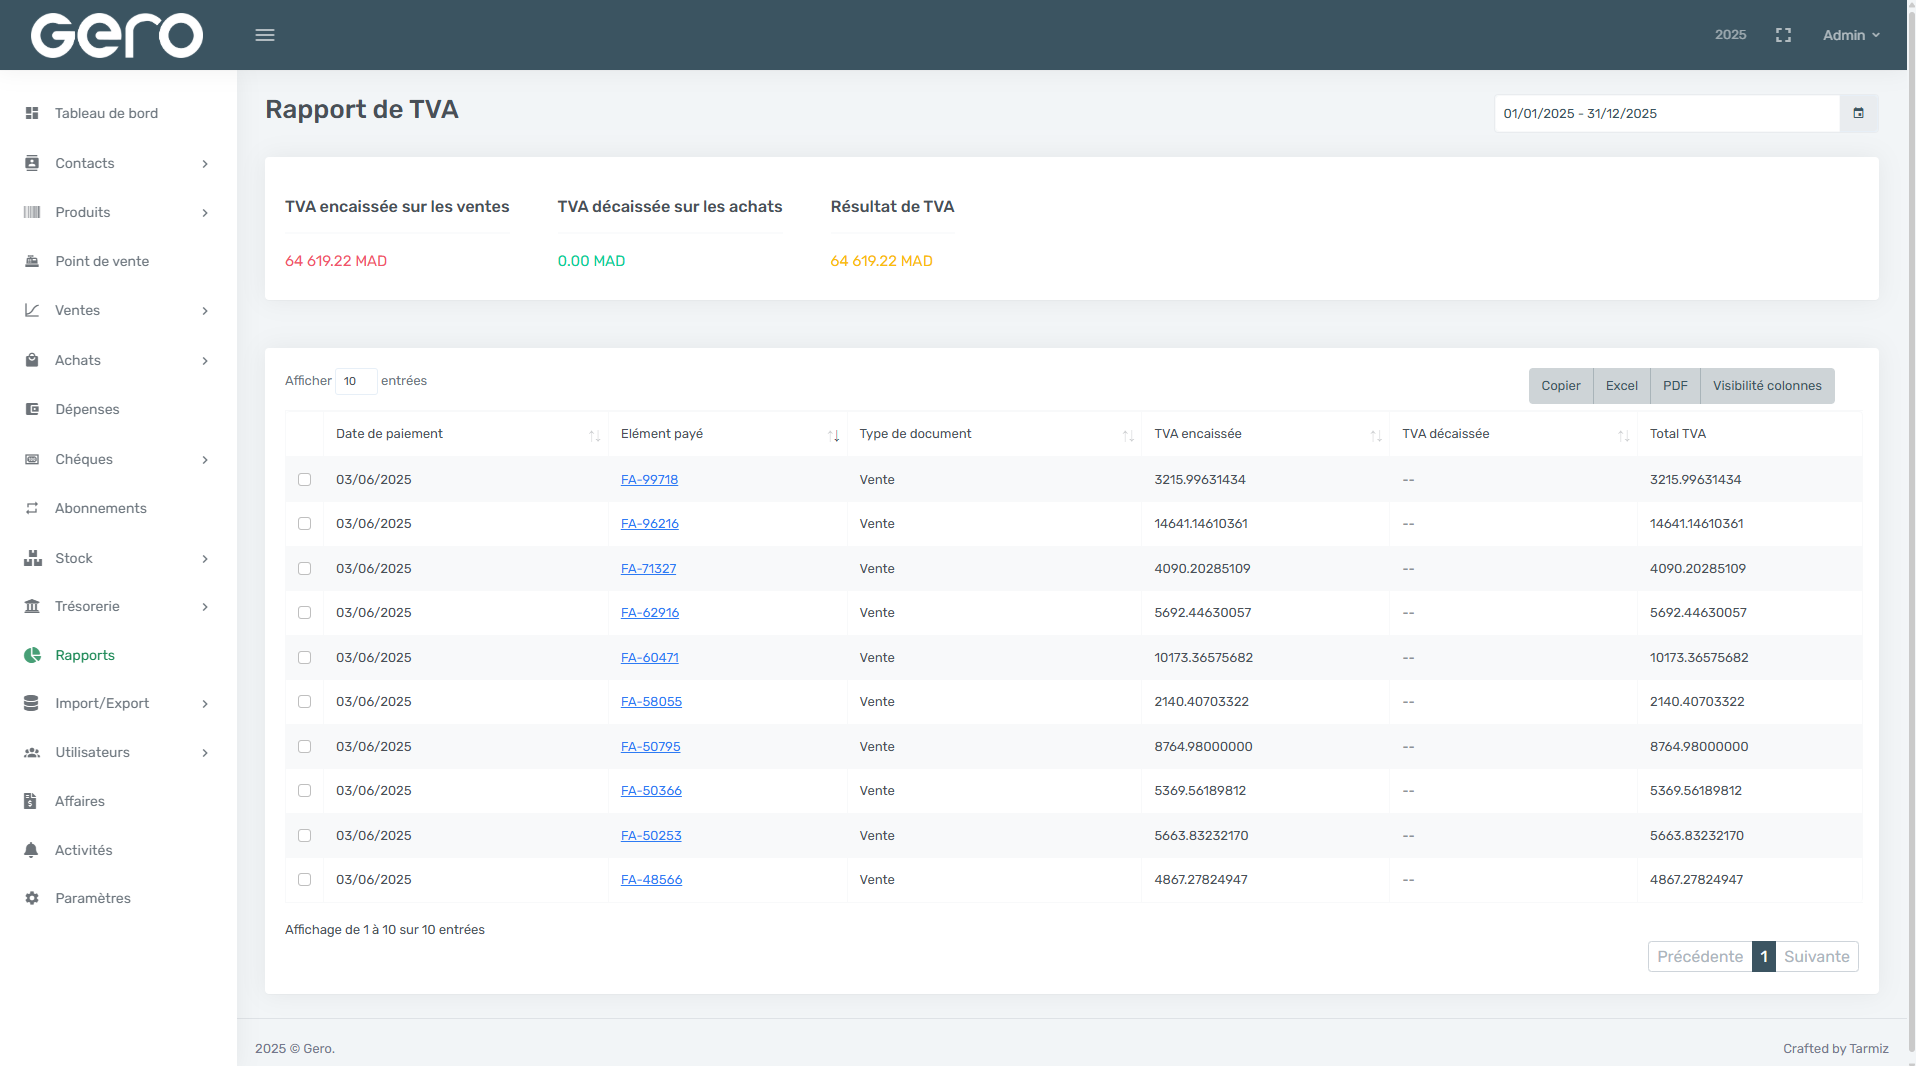Click the Produits barcode icon
The width and height of the screenshot is (1916, 1066).
pyautogui.click(x=32, y=212)
